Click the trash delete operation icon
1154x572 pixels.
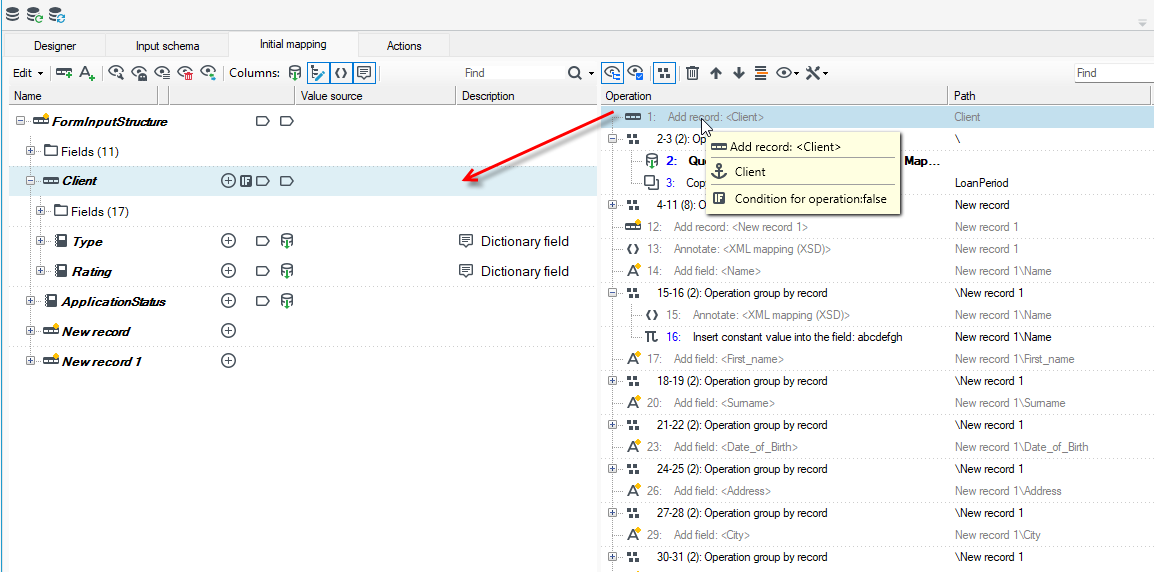(x=693, y=73)
